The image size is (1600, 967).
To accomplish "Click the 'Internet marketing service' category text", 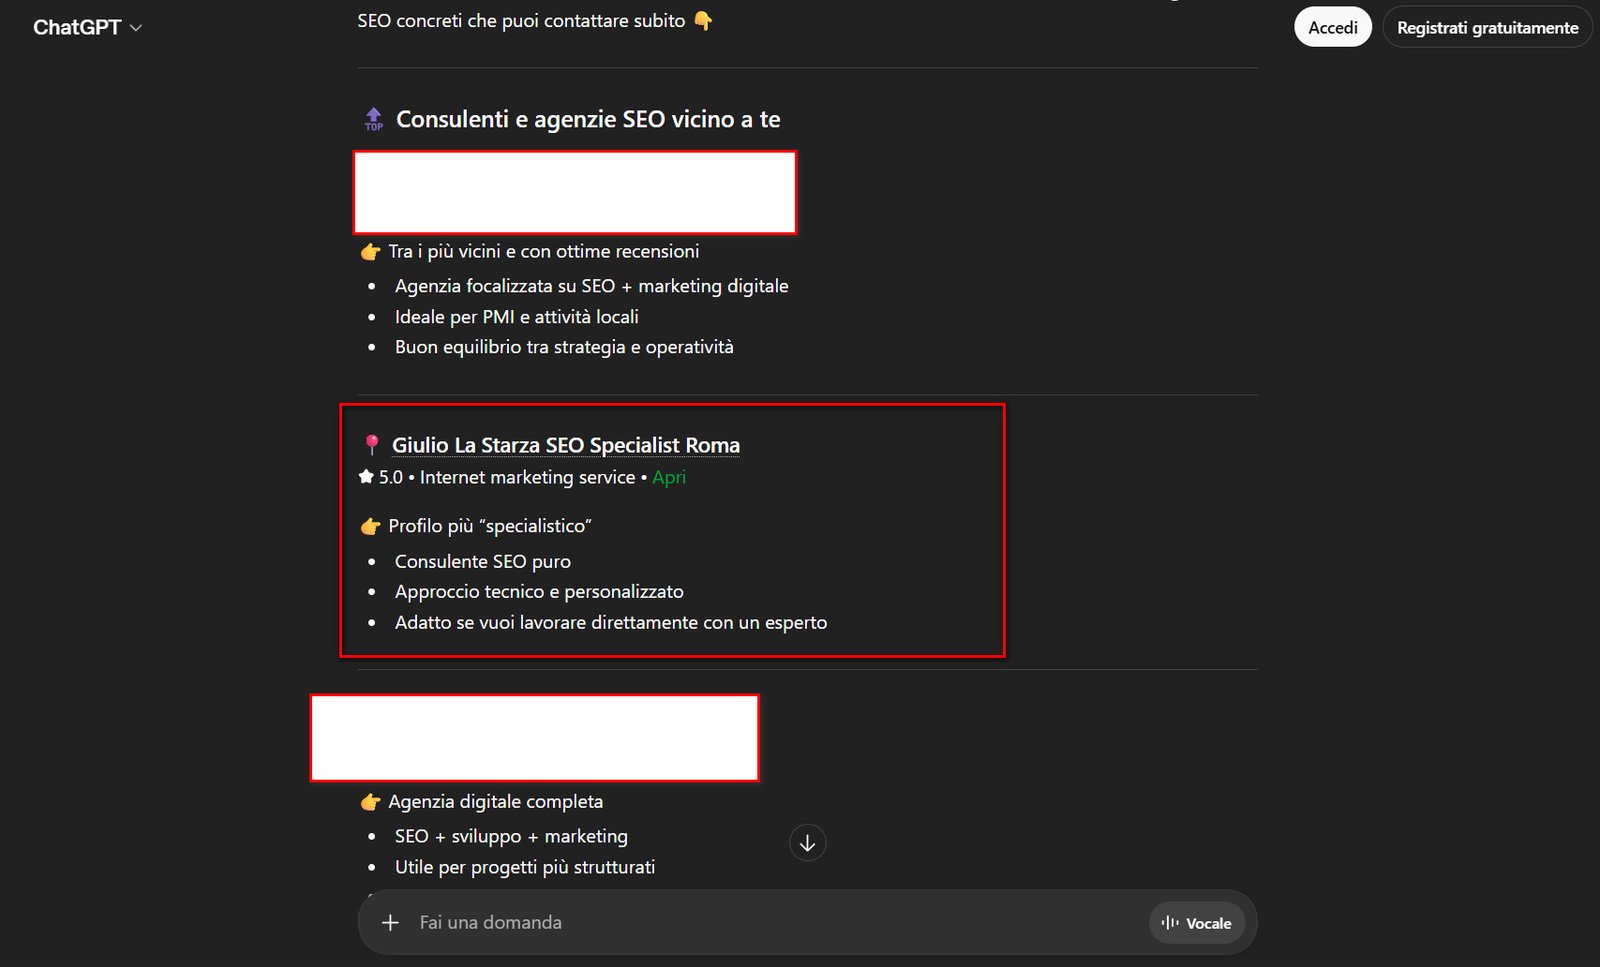I will (527, 477).
